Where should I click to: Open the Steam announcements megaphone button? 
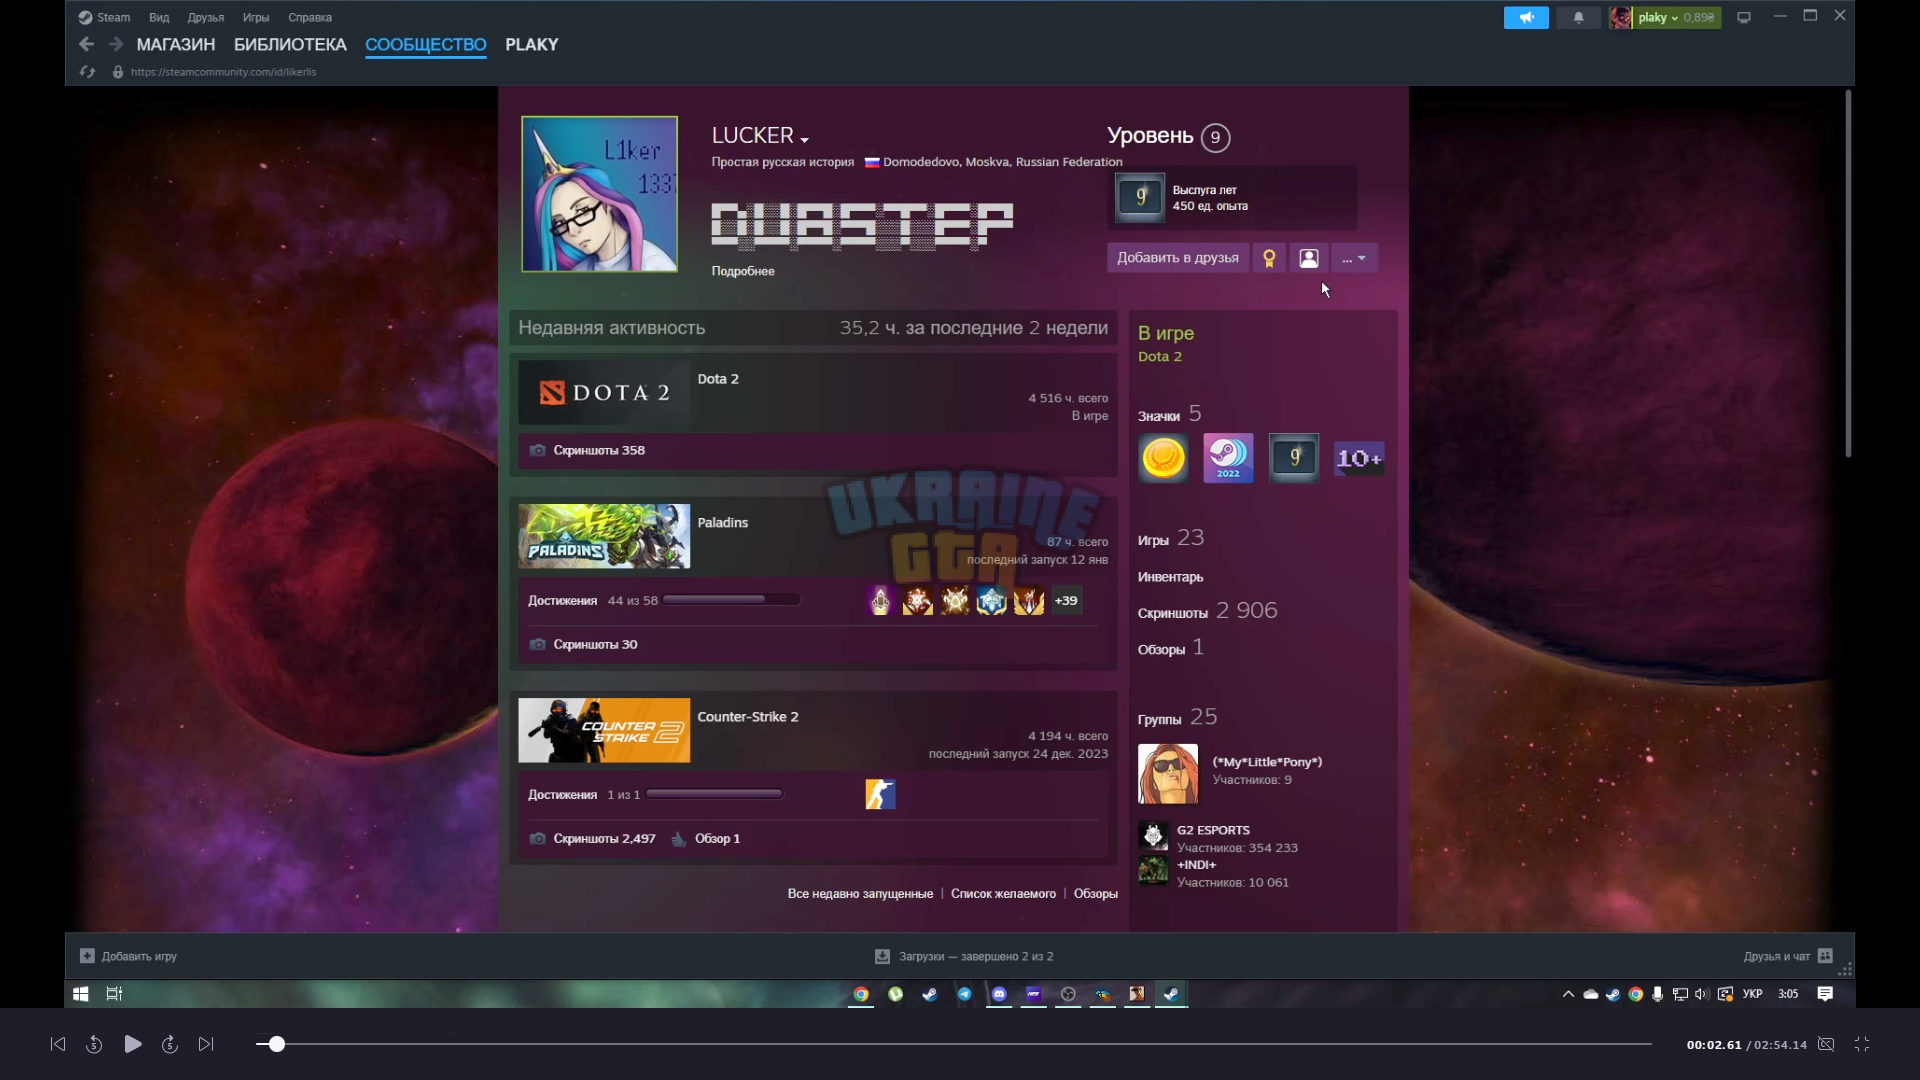[x=1526, y=17]
